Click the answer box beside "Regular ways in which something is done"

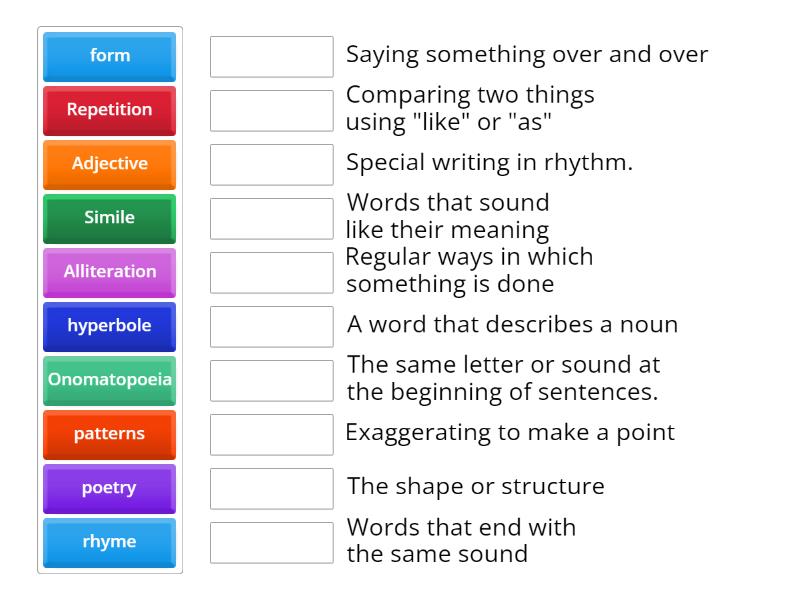(271, 271)
